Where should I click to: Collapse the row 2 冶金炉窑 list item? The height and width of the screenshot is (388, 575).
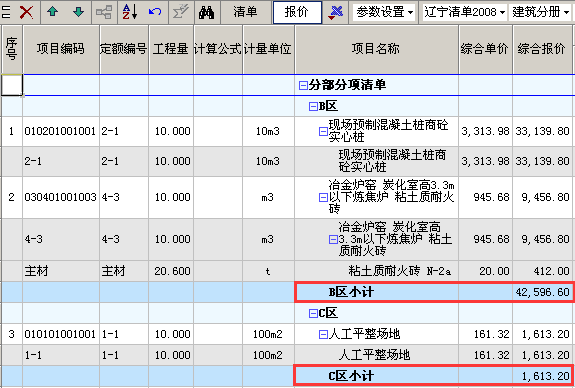click(323, 198)
